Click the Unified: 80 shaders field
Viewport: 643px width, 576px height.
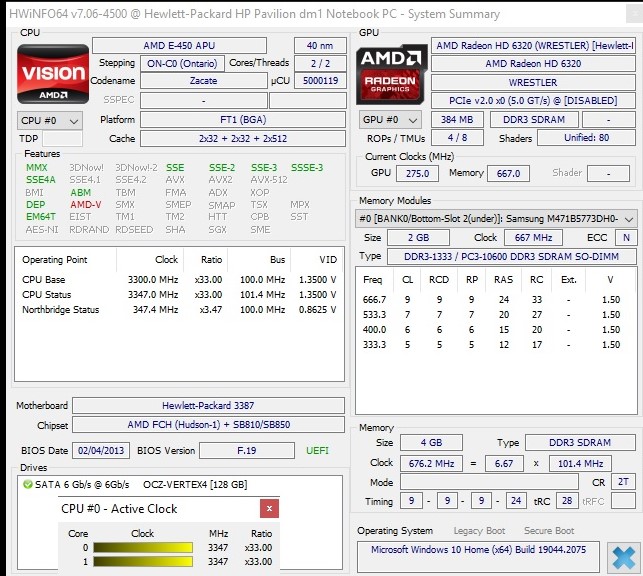[586, 138]
